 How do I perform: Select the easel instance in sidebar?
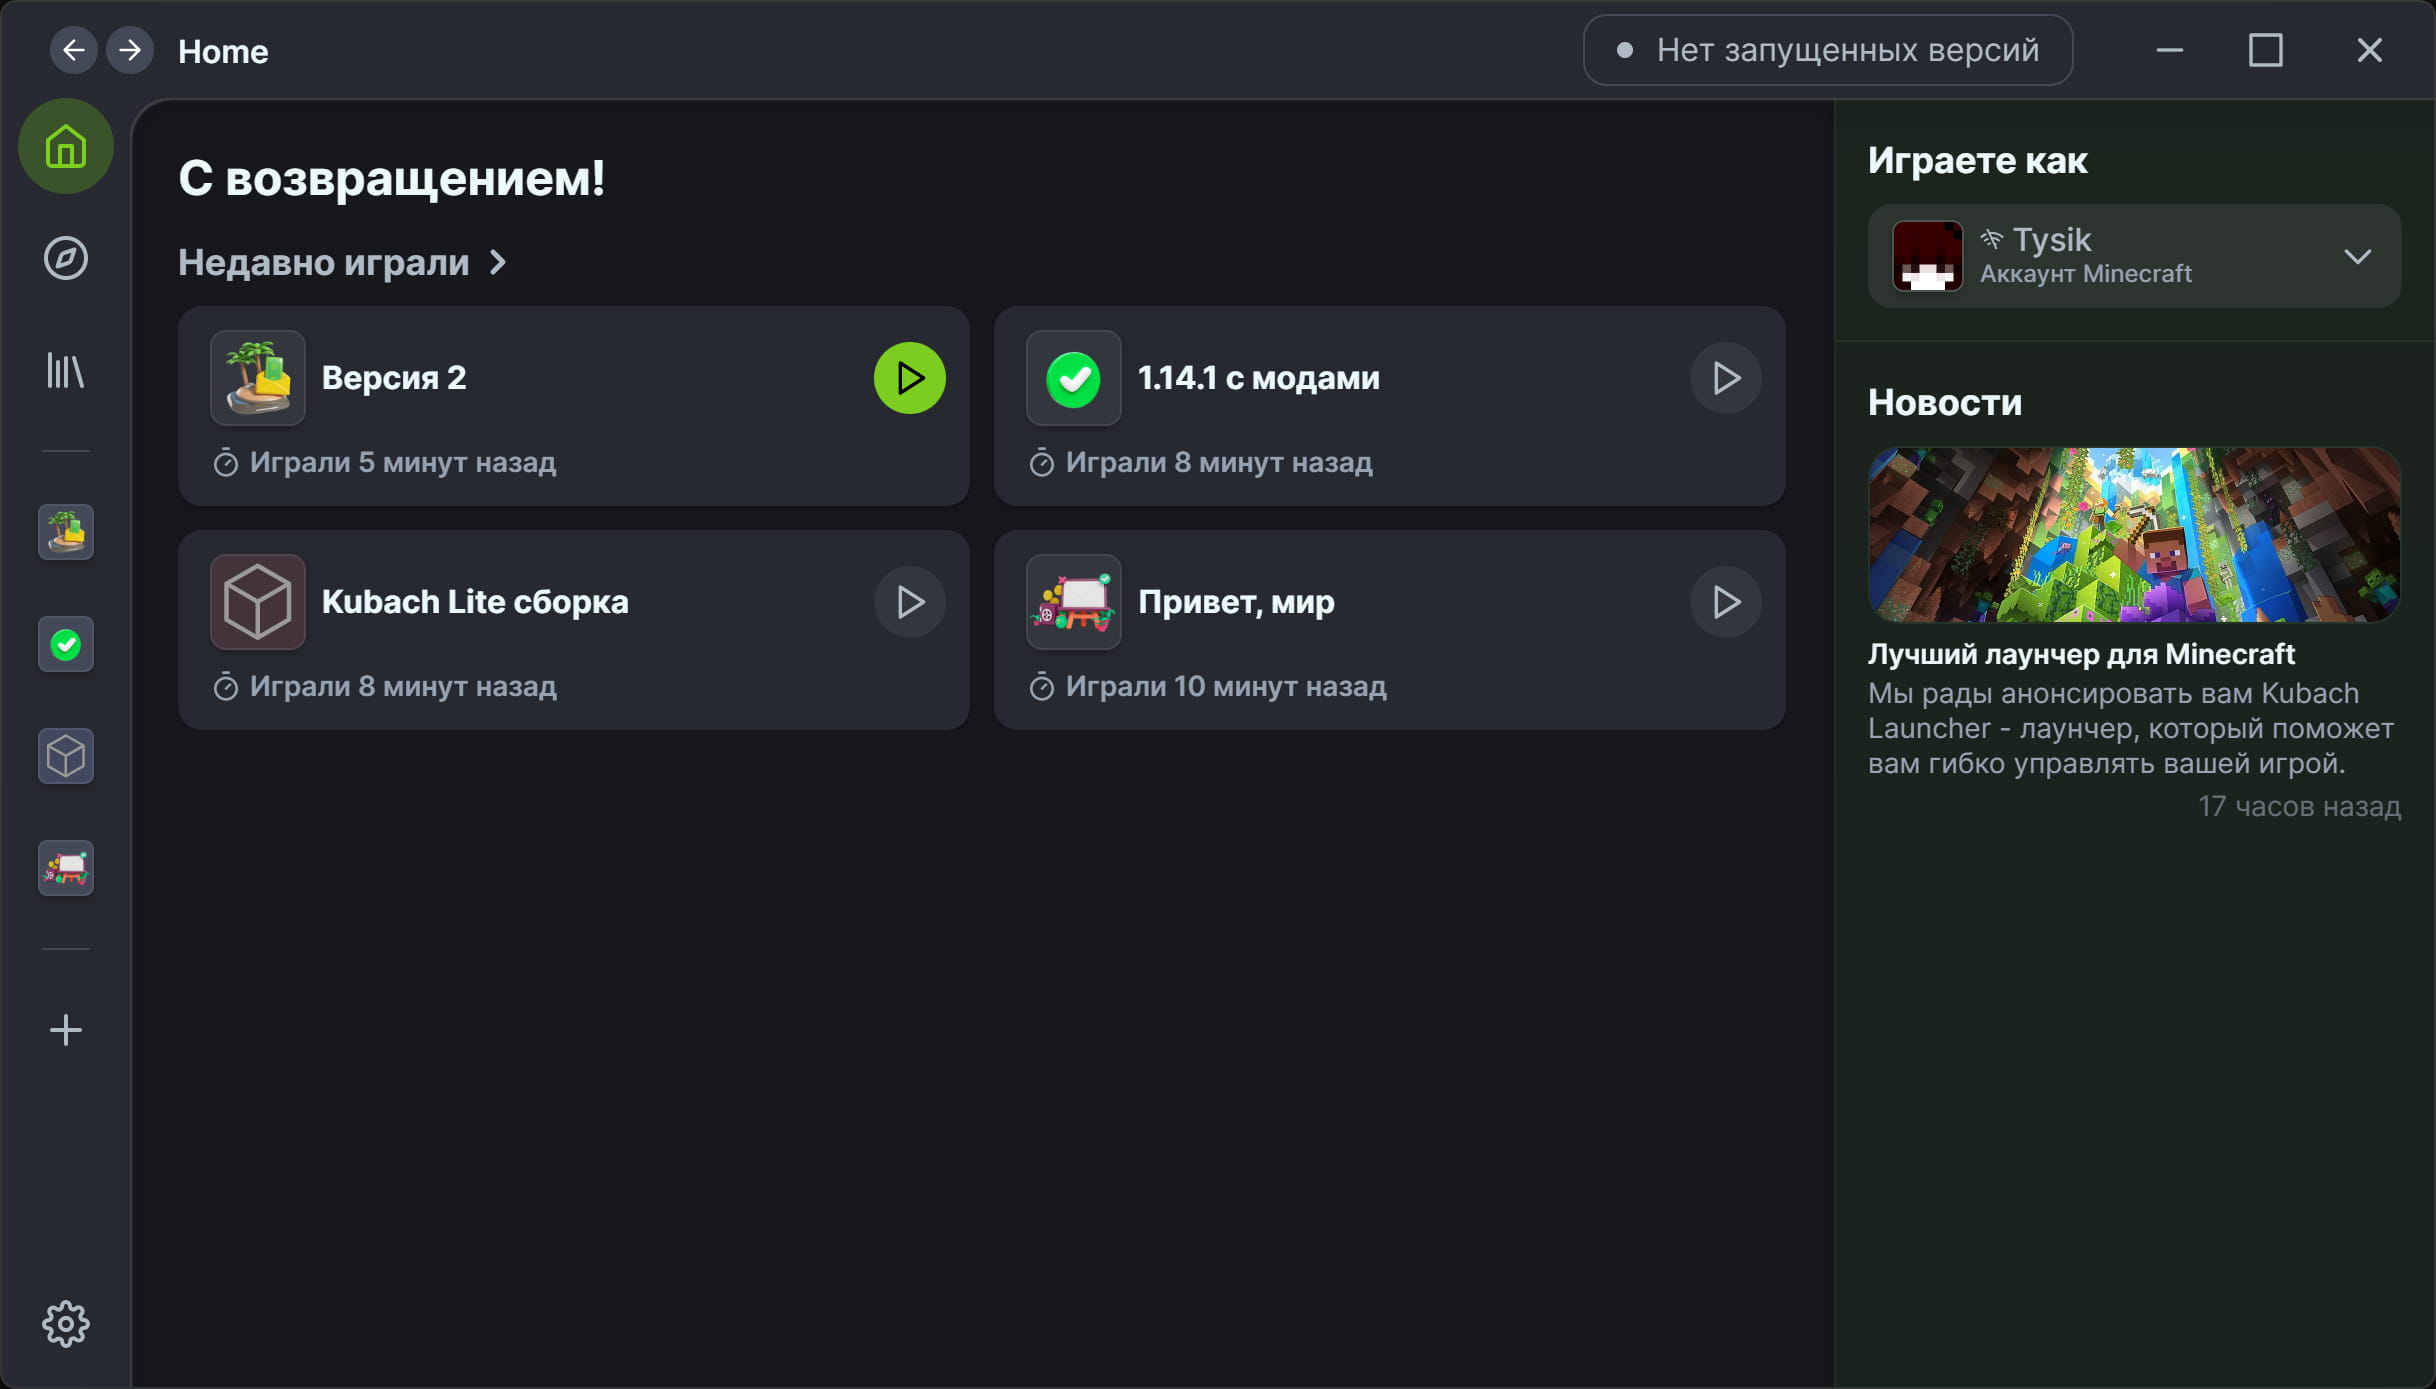coord(66,868)
